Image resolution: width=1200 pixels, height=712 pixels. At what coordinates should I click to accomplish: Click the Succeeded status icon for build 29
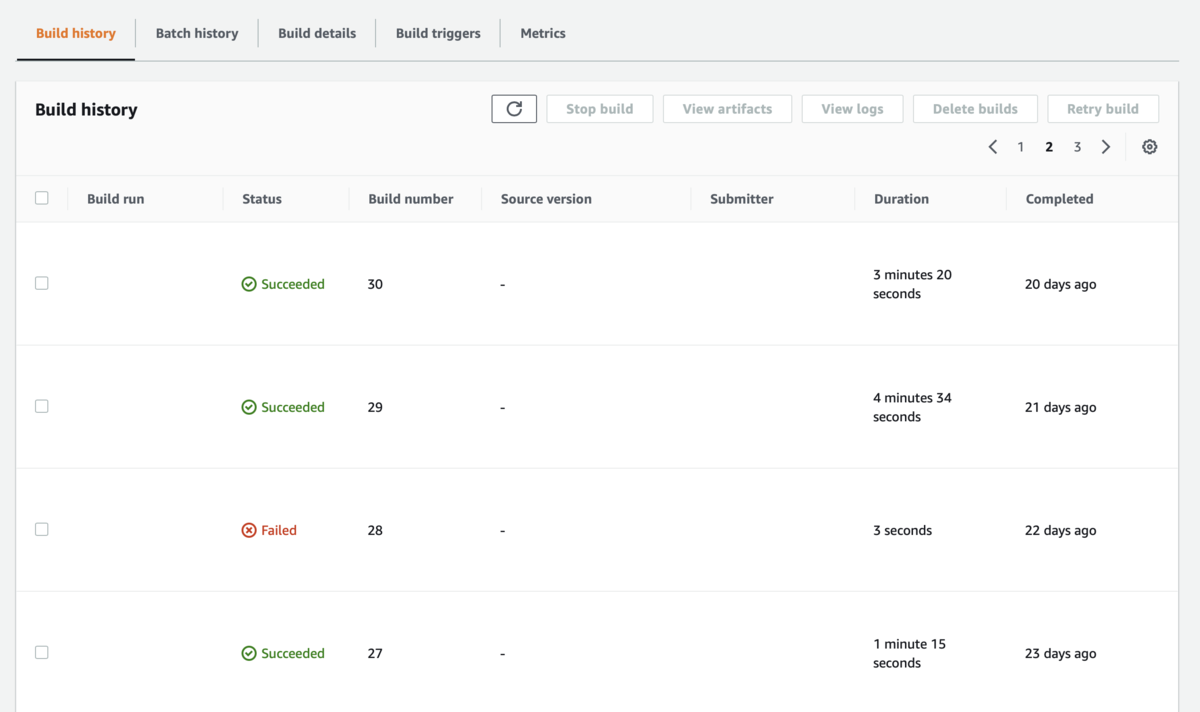click(249, 407)
